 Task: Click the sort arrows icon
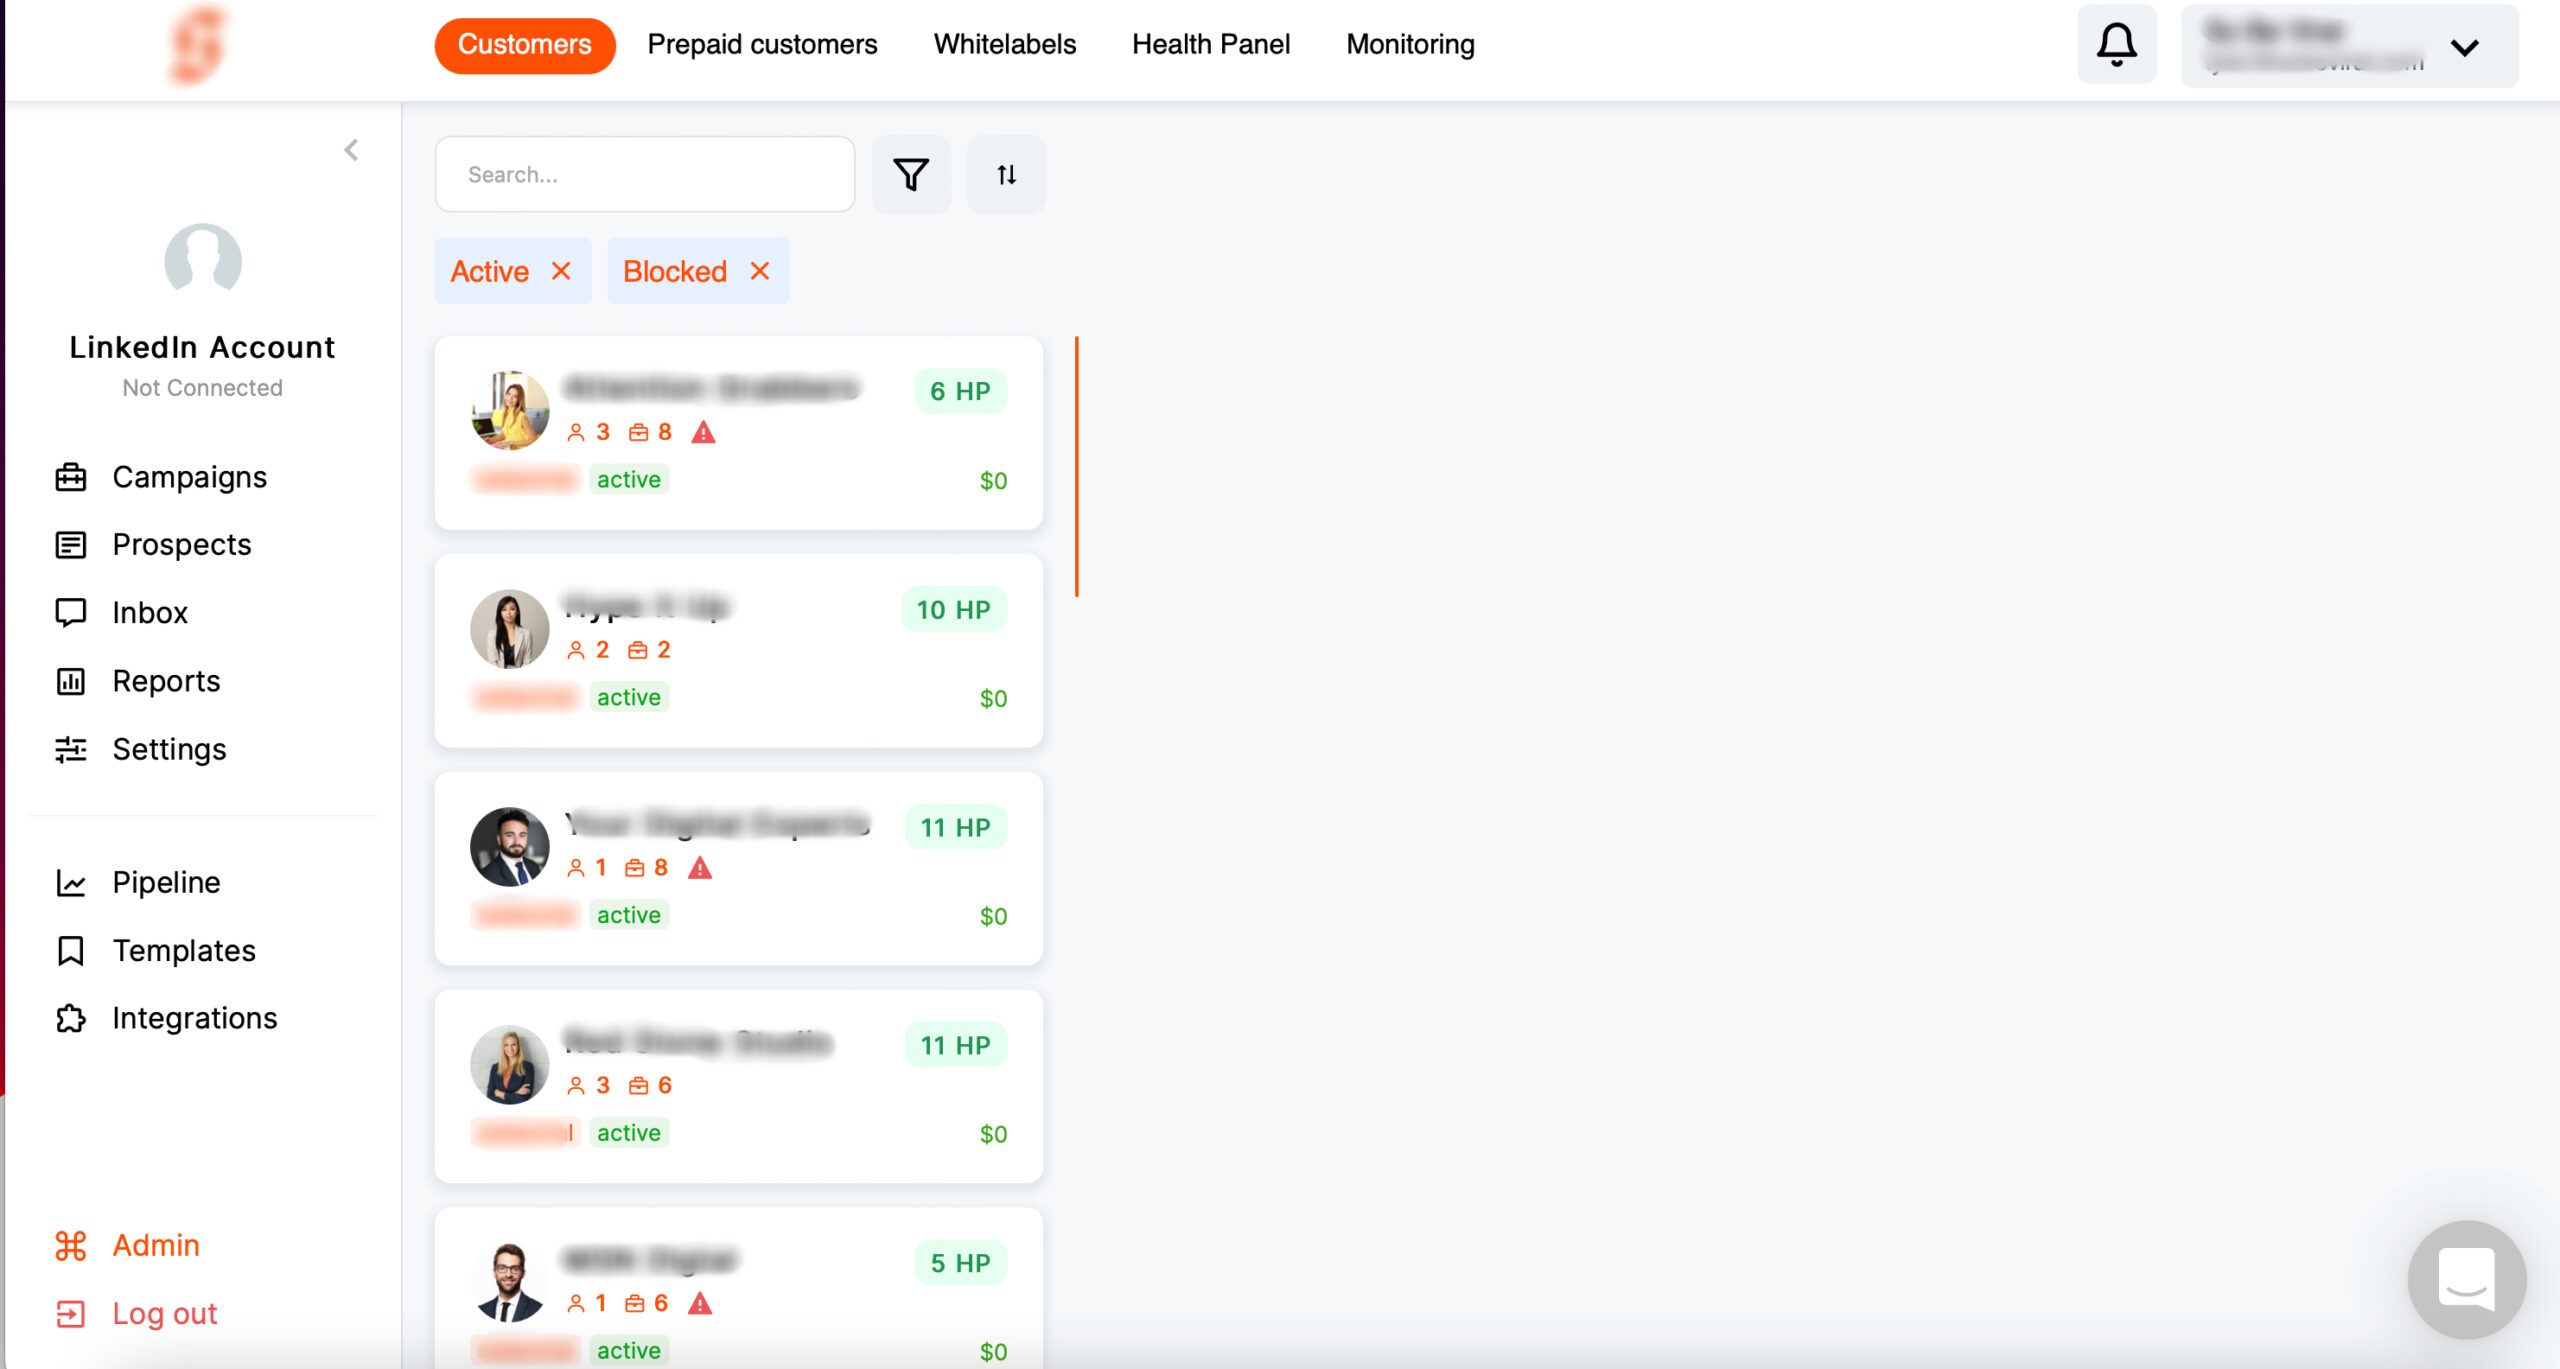(1006, 175)
